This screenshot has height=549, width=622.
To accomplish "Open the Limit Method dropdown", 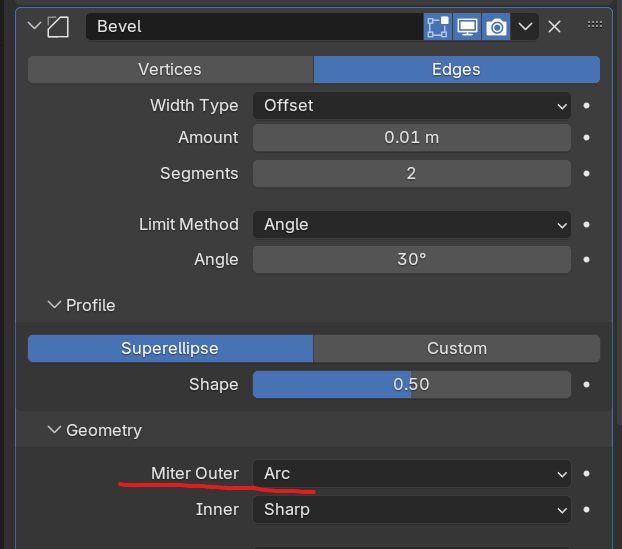I will [411, 225].
